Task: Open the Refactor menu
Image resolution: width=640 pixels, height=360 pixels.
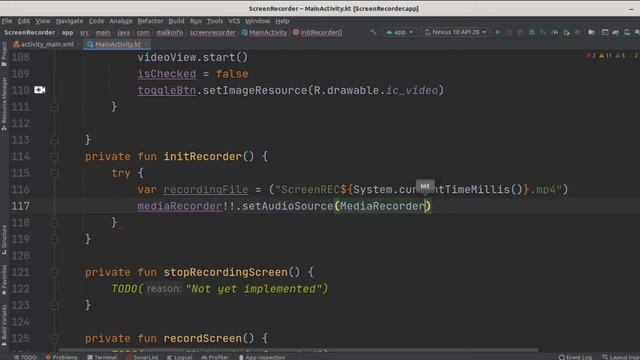Action: click(150, 21)
